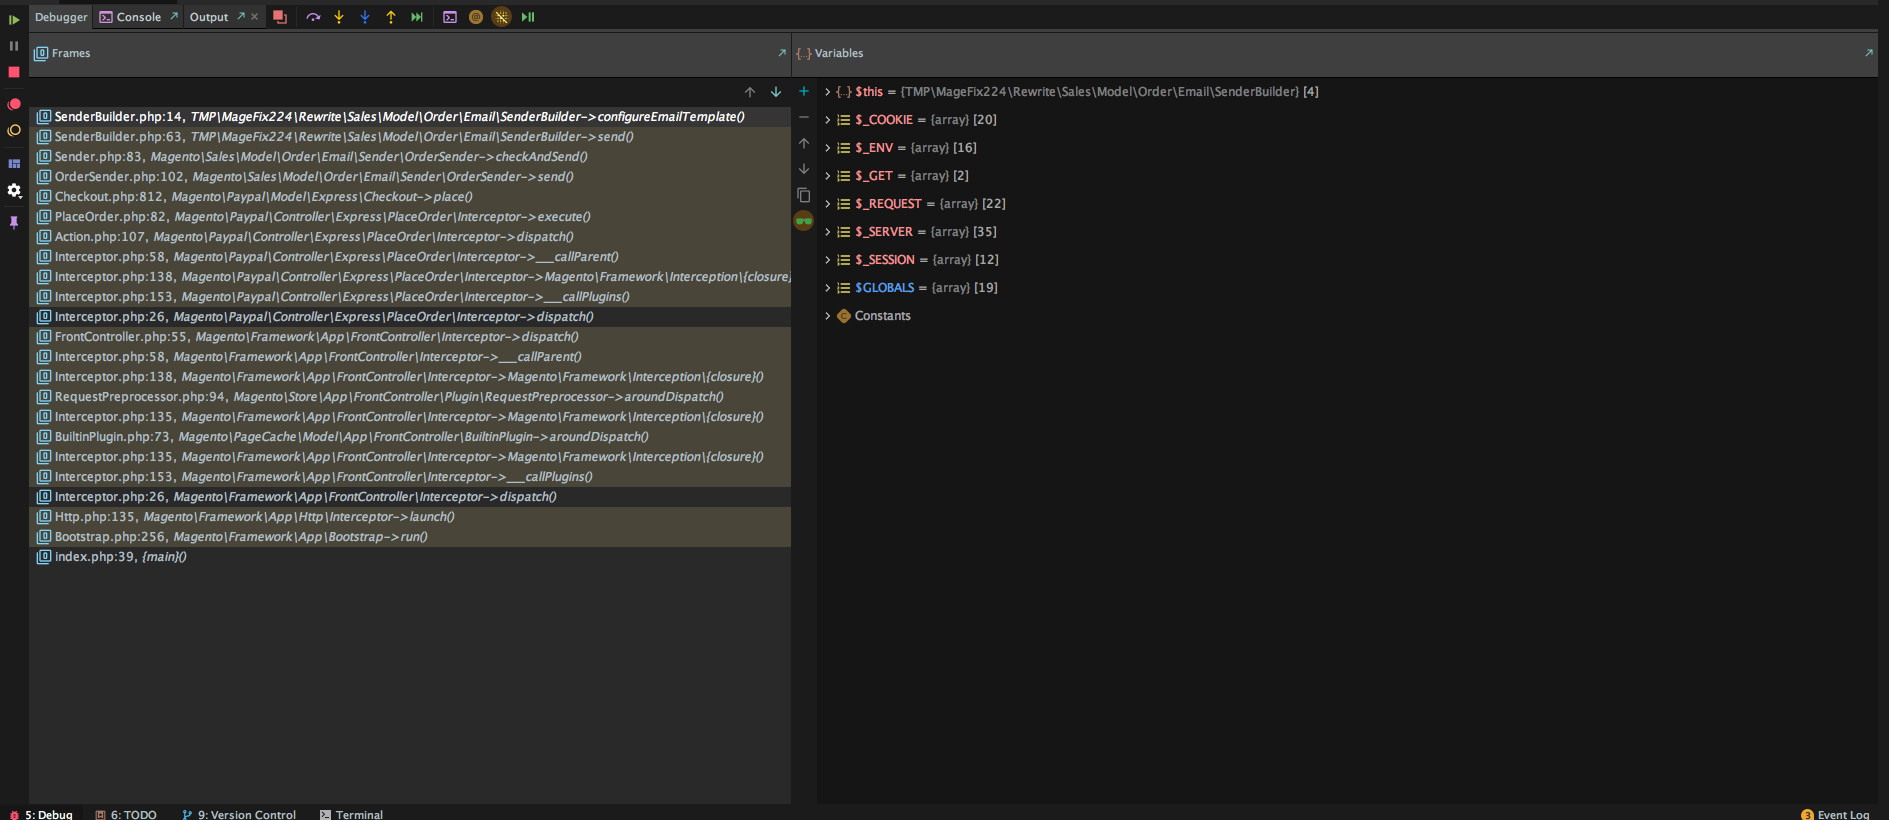Toggle the @ show values addresses icon
This screenshot has height=820, width=1889.
tap(476, 17)
